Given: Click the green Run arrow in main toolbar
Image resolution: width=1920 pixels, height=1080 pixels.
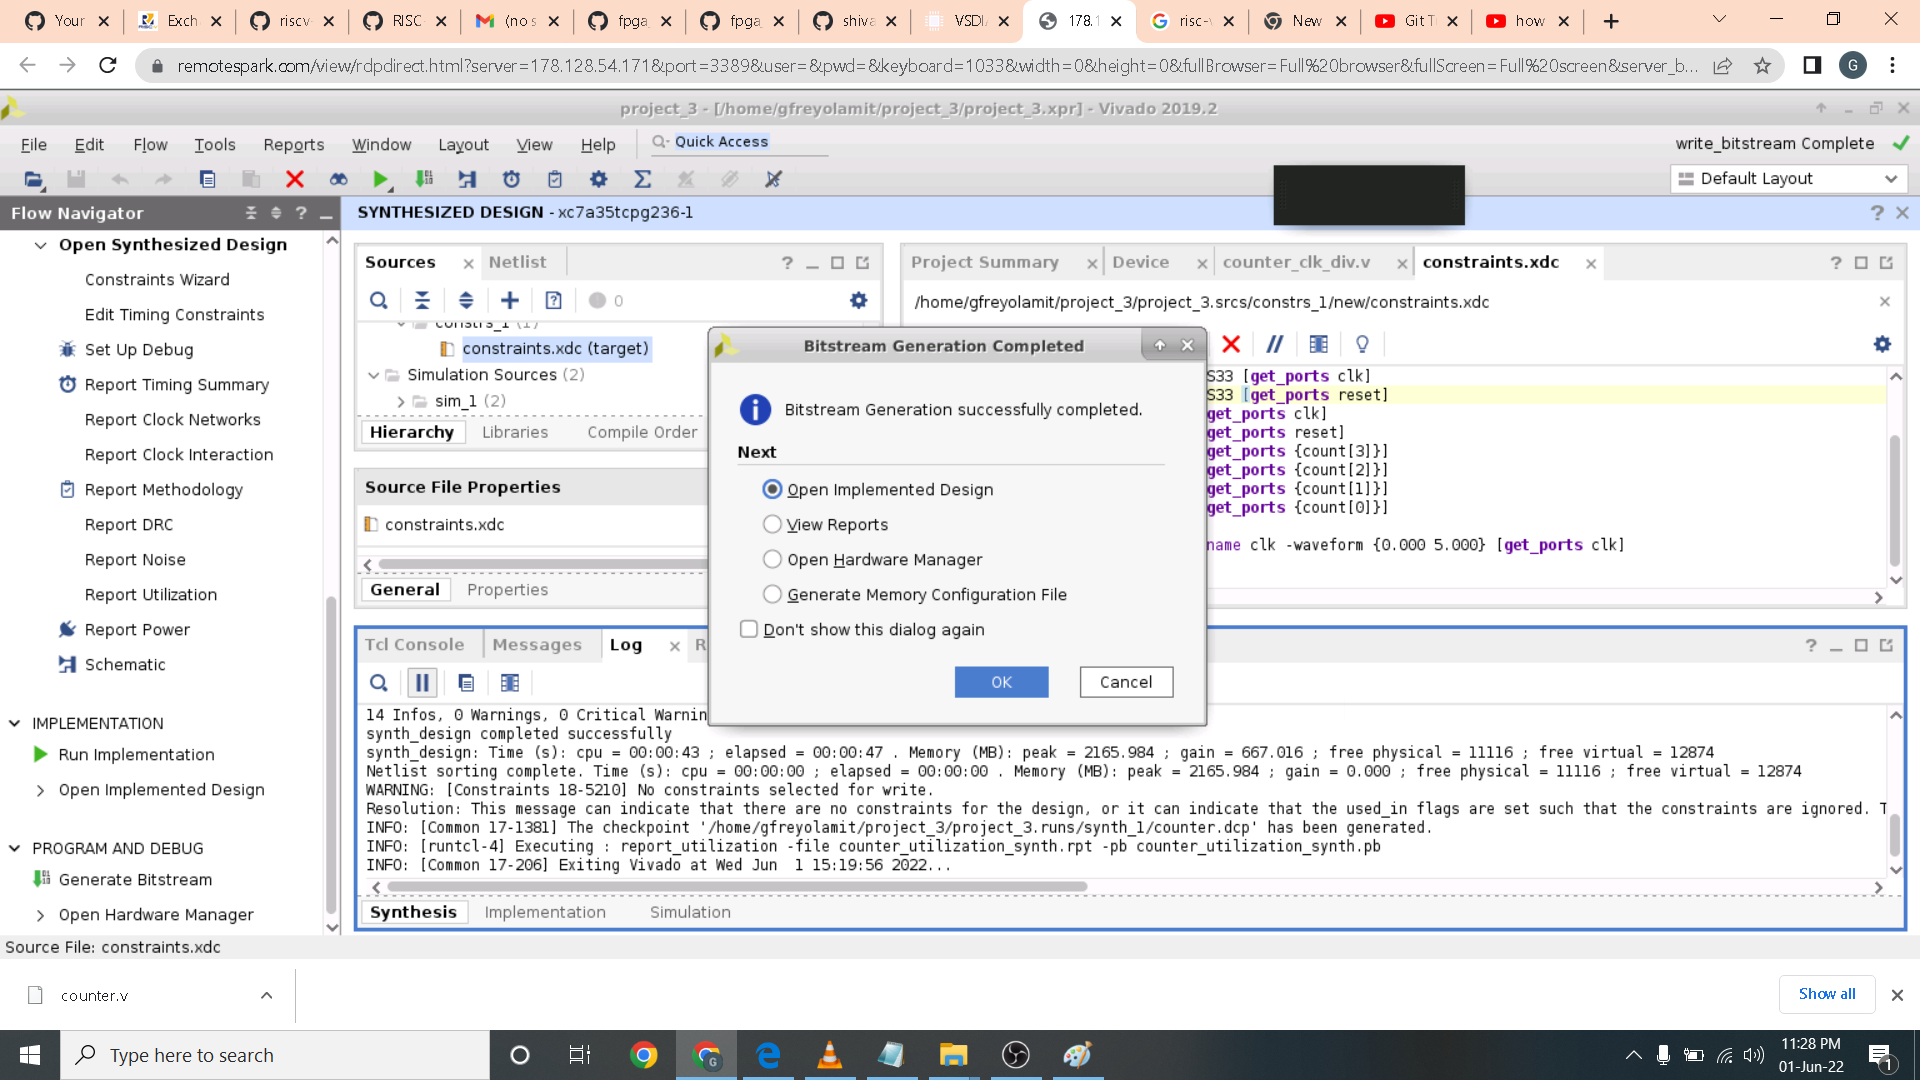Looking at the screenshot, I should point(379,179).
